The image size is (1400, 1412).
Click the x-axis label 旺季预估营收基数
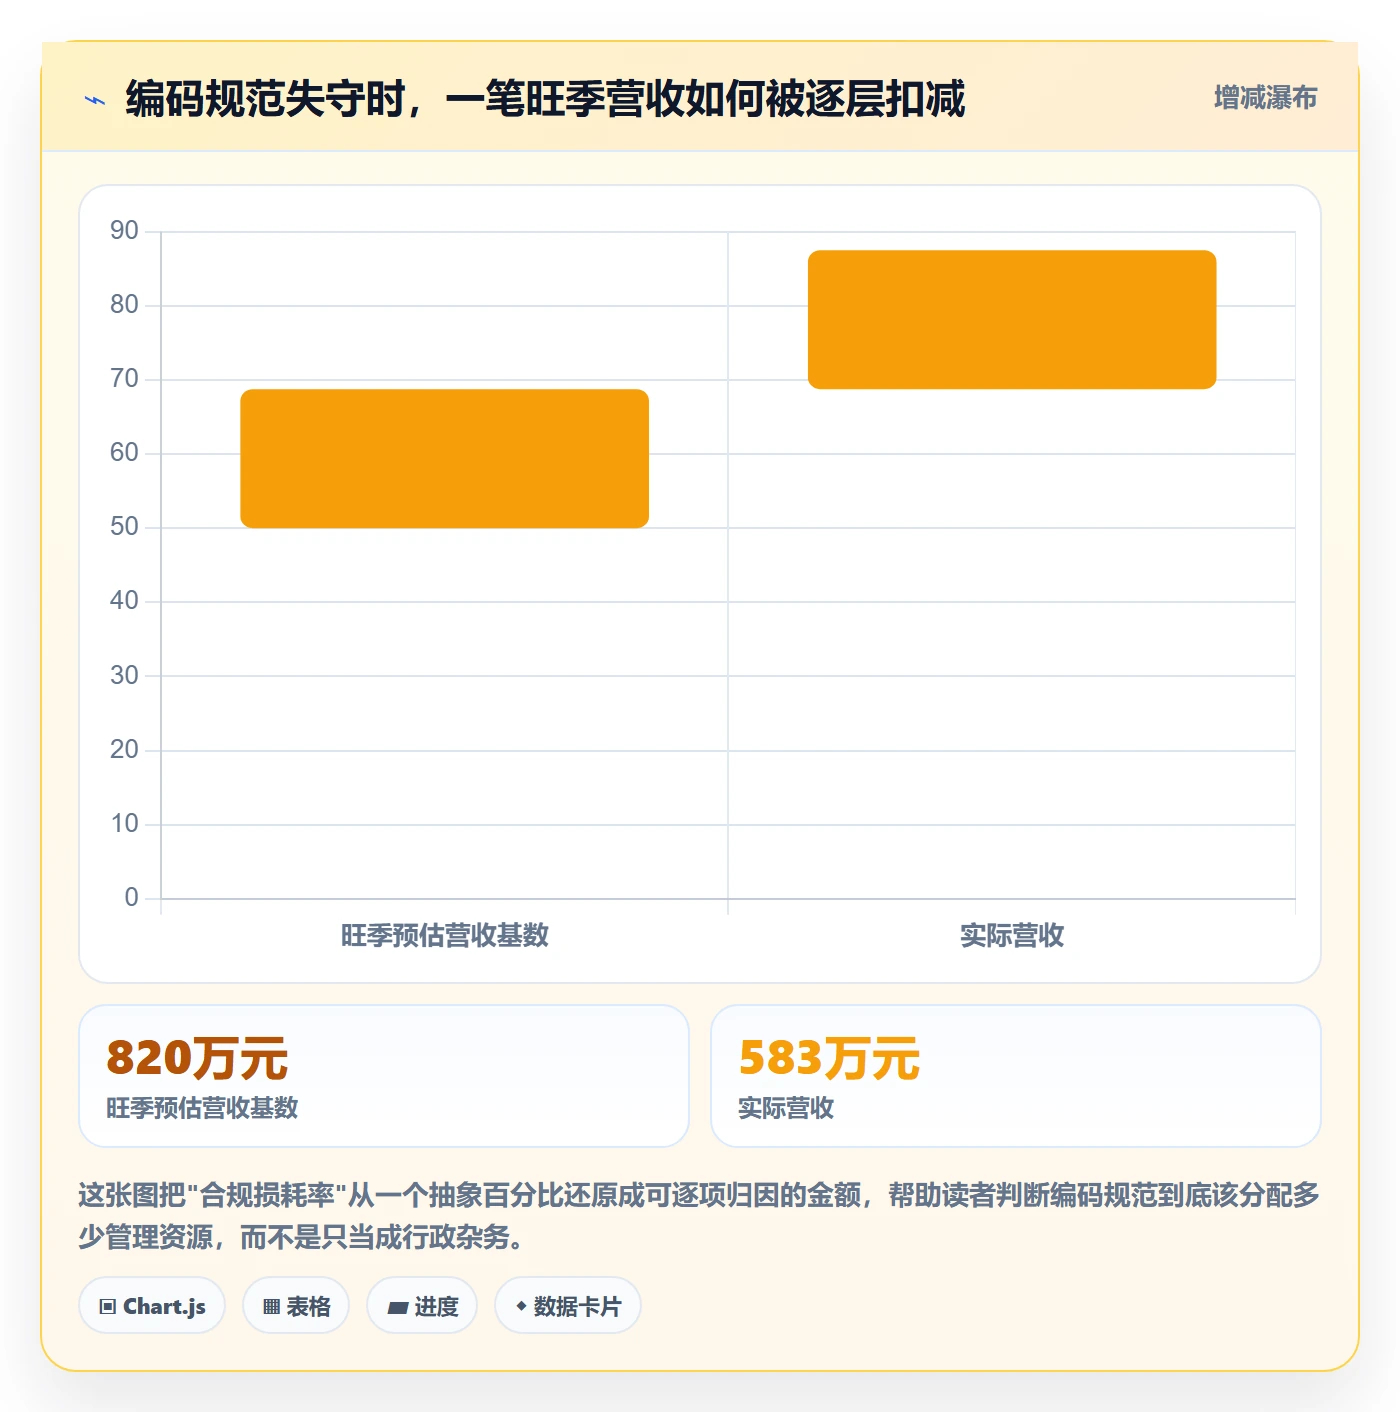coord(445,935)
